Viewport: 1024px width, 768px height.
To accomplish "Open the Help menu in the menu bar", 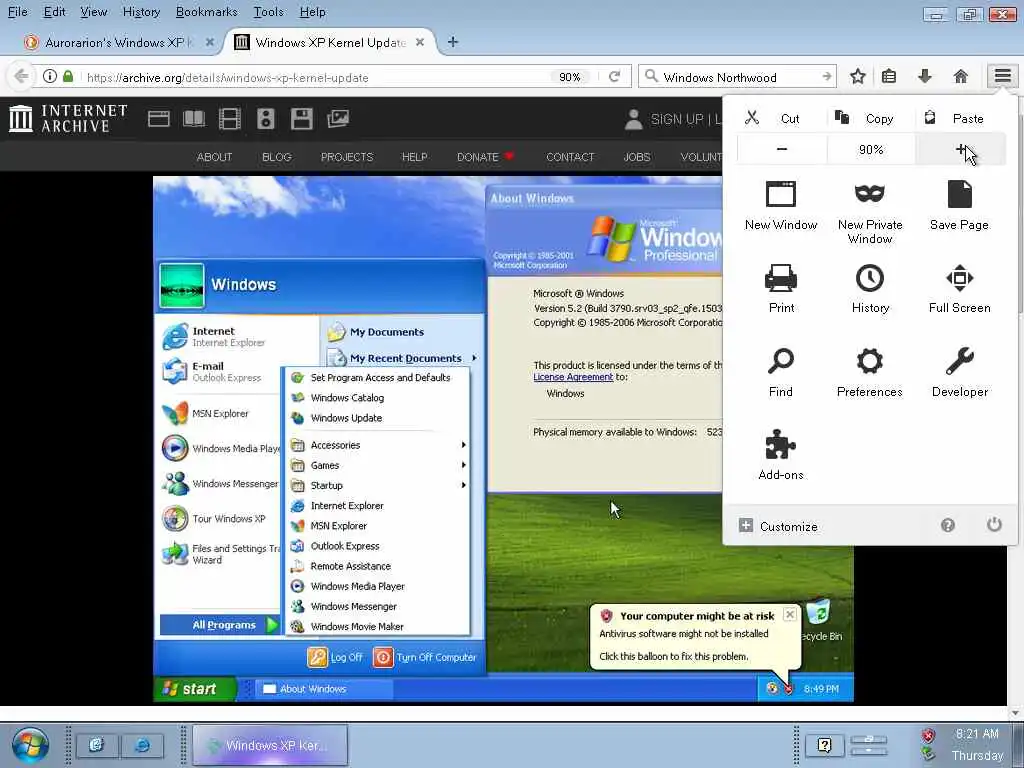I will (x=312, y=12).
